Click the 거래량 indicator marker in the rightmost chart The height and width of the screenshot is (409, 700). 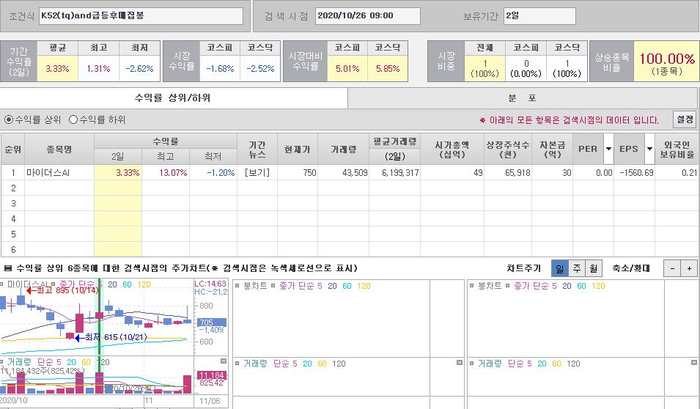pyautogui.click(x=471, y=363)
